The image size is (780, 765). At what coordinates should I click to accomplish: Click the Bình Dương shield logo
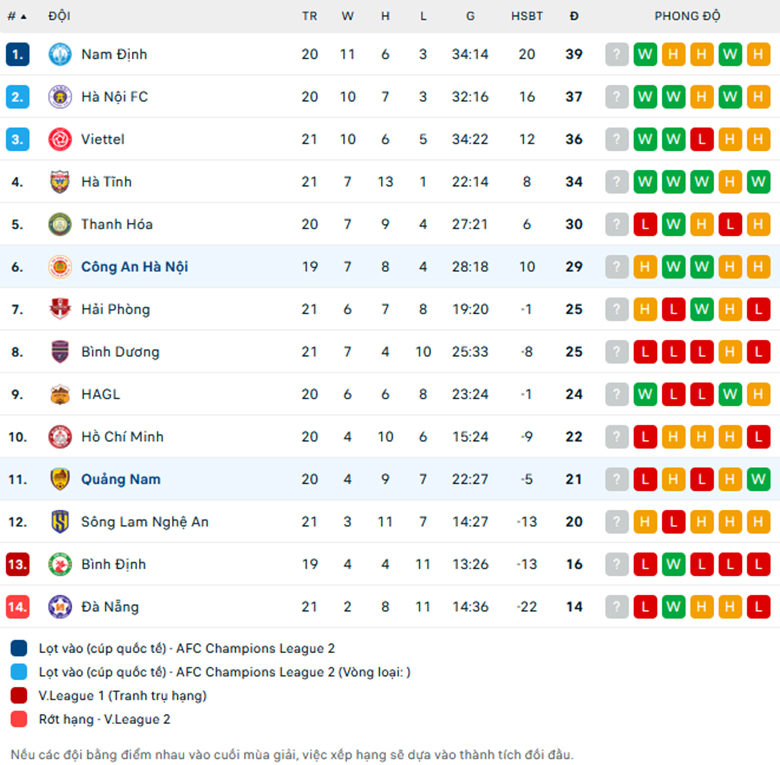[60, 352]
